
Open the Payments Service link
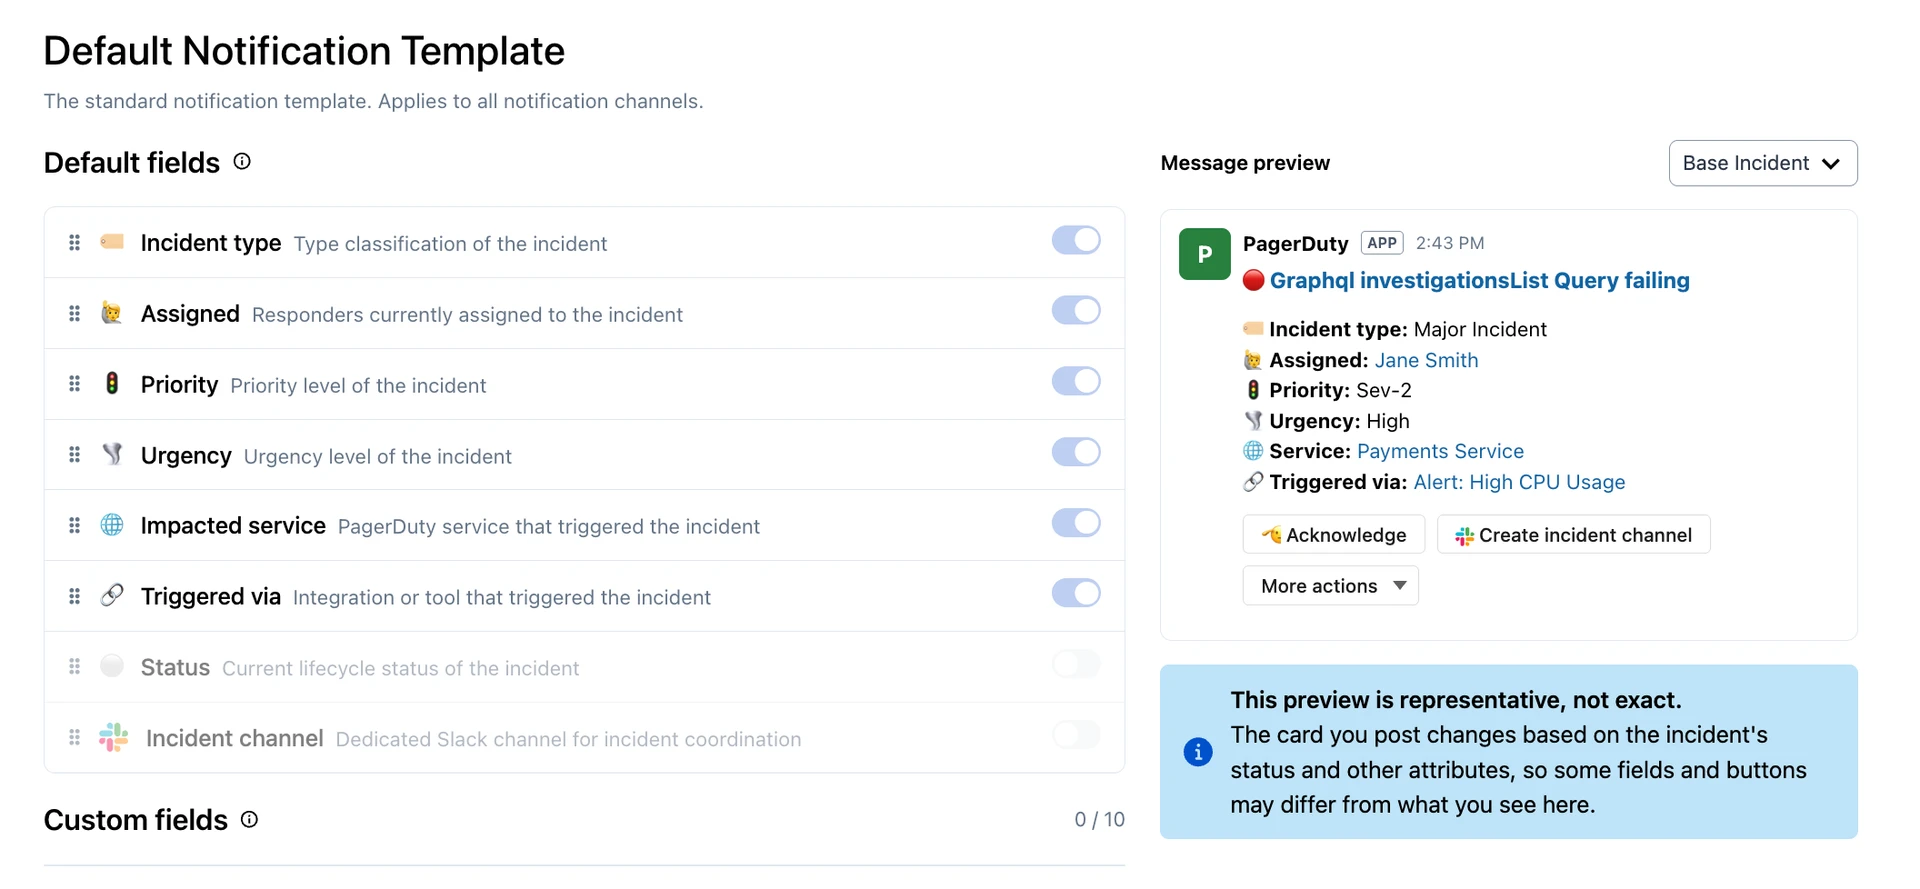click(x=1440, y=451)
